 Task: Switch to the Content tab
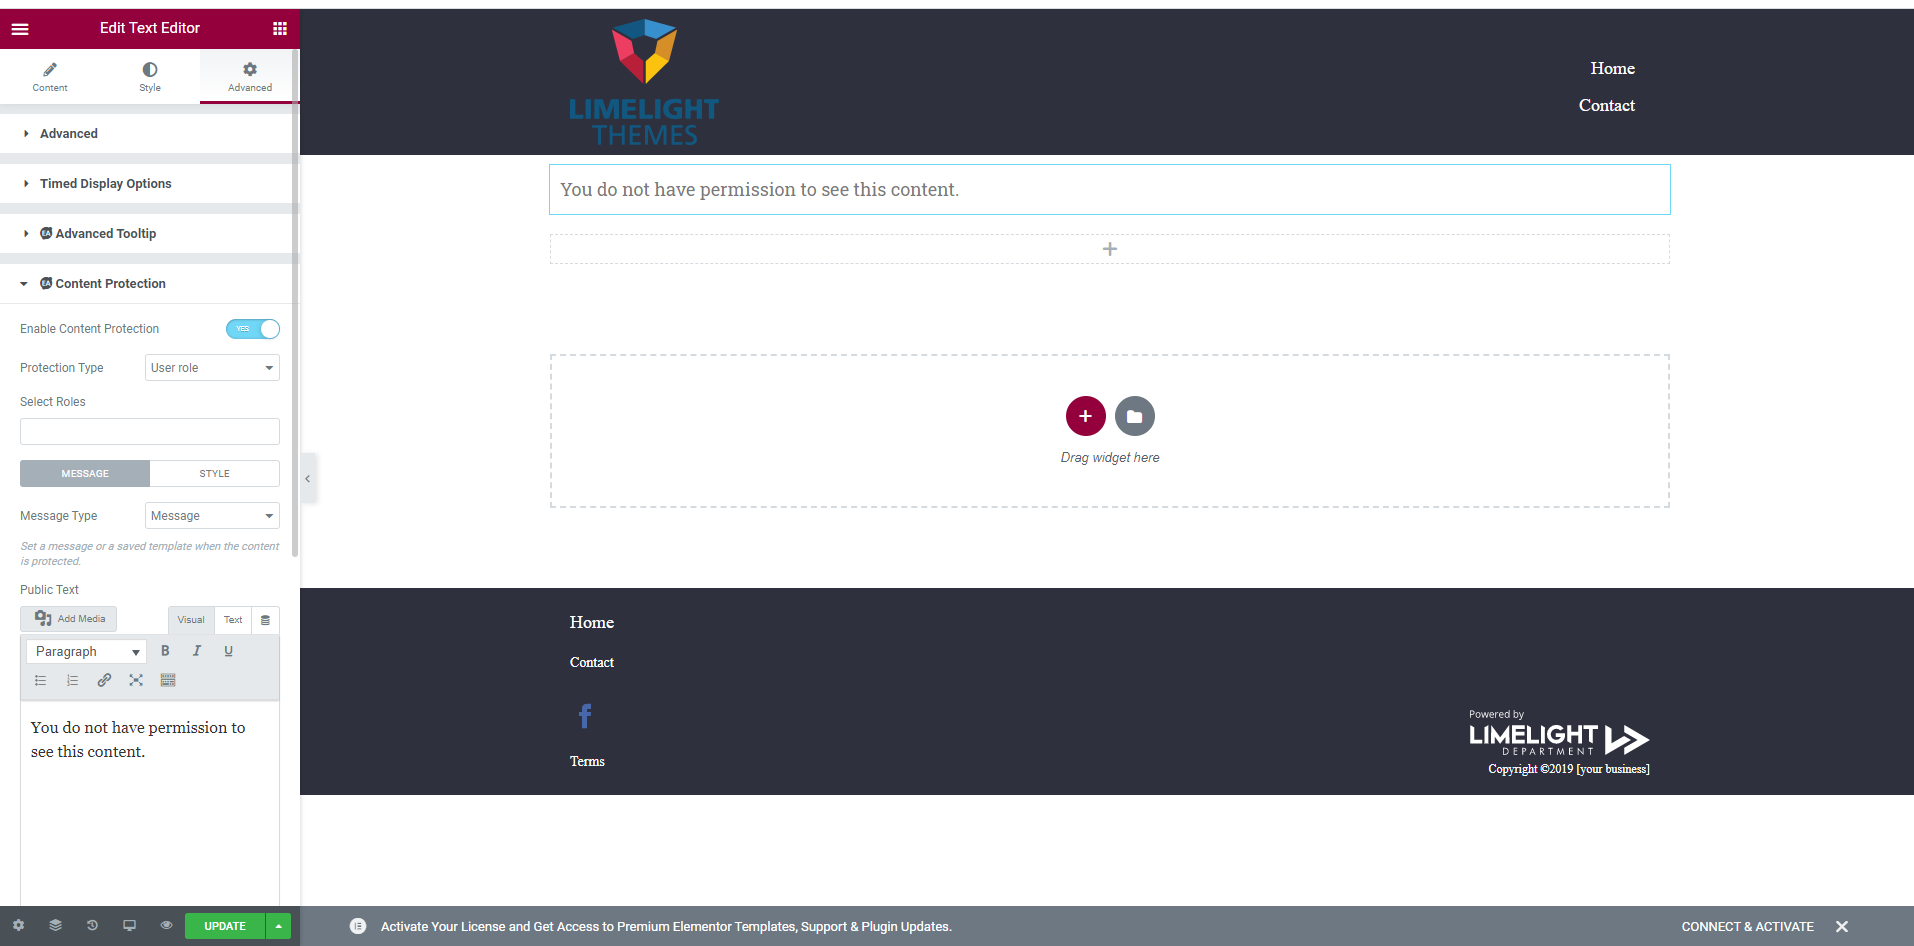coord(50,76)
